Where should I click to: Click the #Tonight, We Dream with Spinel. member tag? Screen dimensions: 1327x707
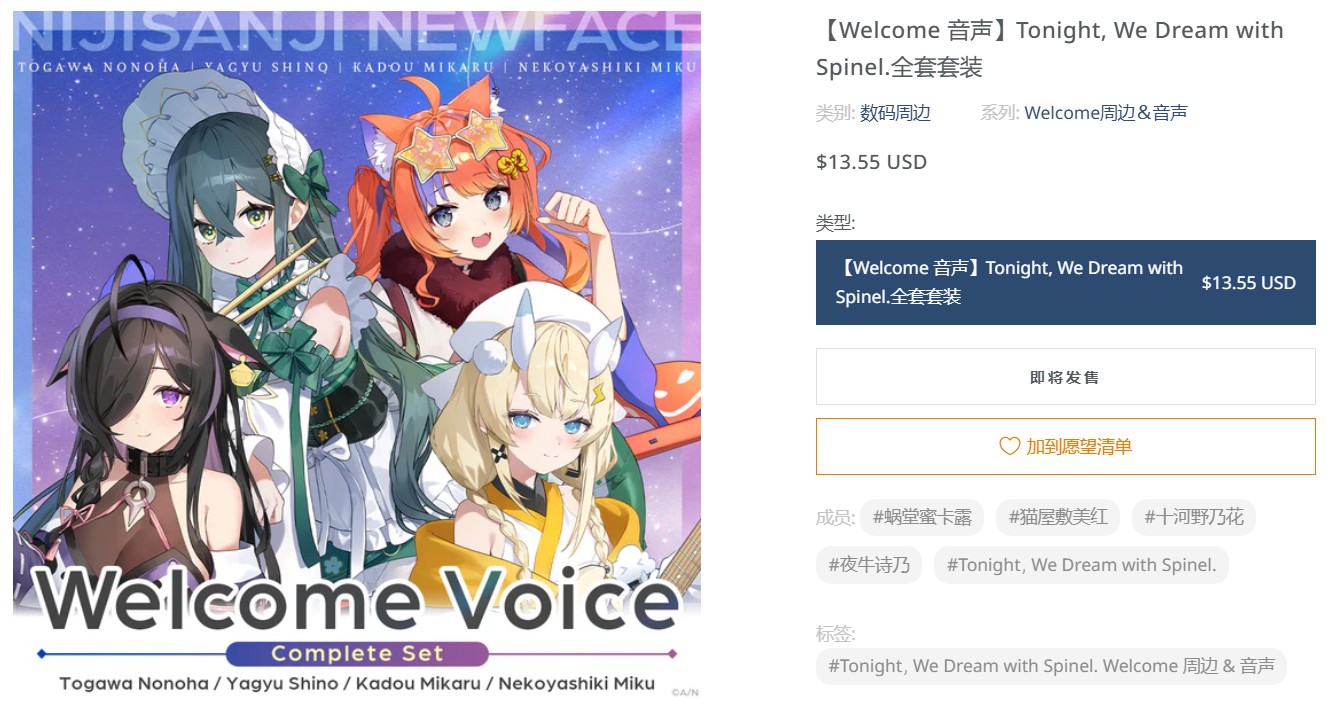[1081, 565]
